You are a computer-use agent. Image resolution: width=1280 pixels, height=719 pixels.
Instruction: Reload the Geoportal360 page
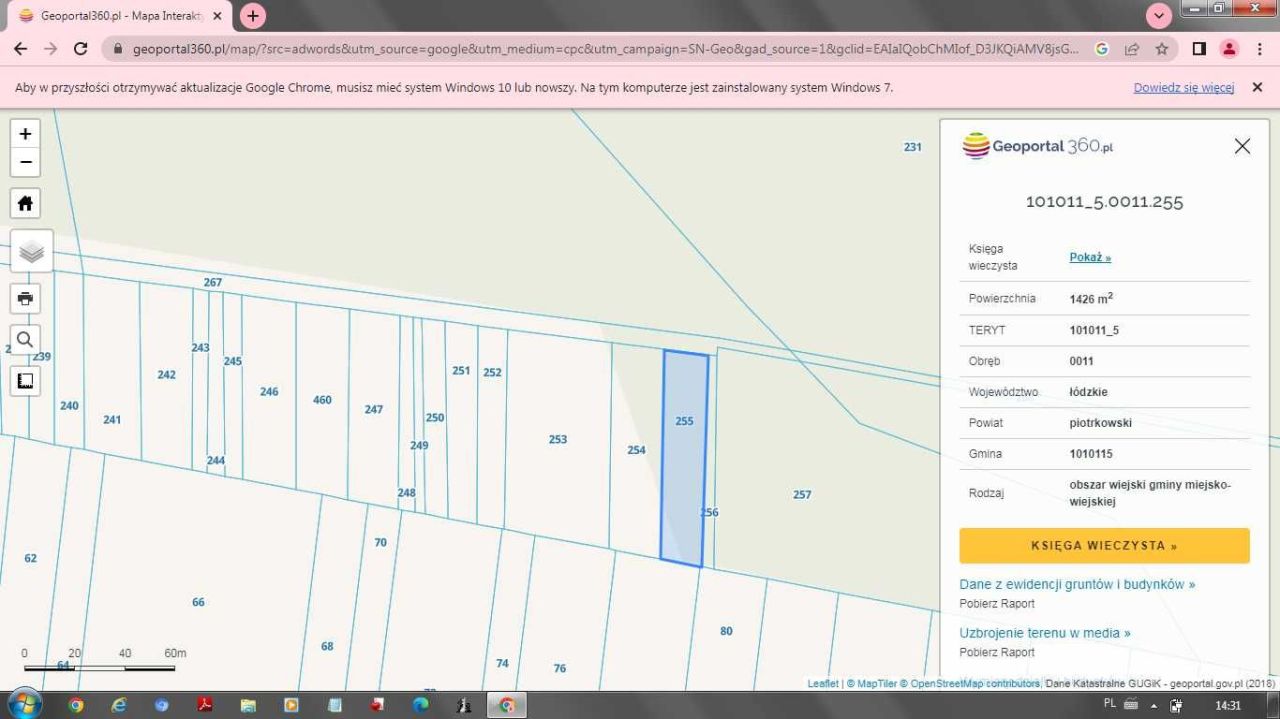81,49
